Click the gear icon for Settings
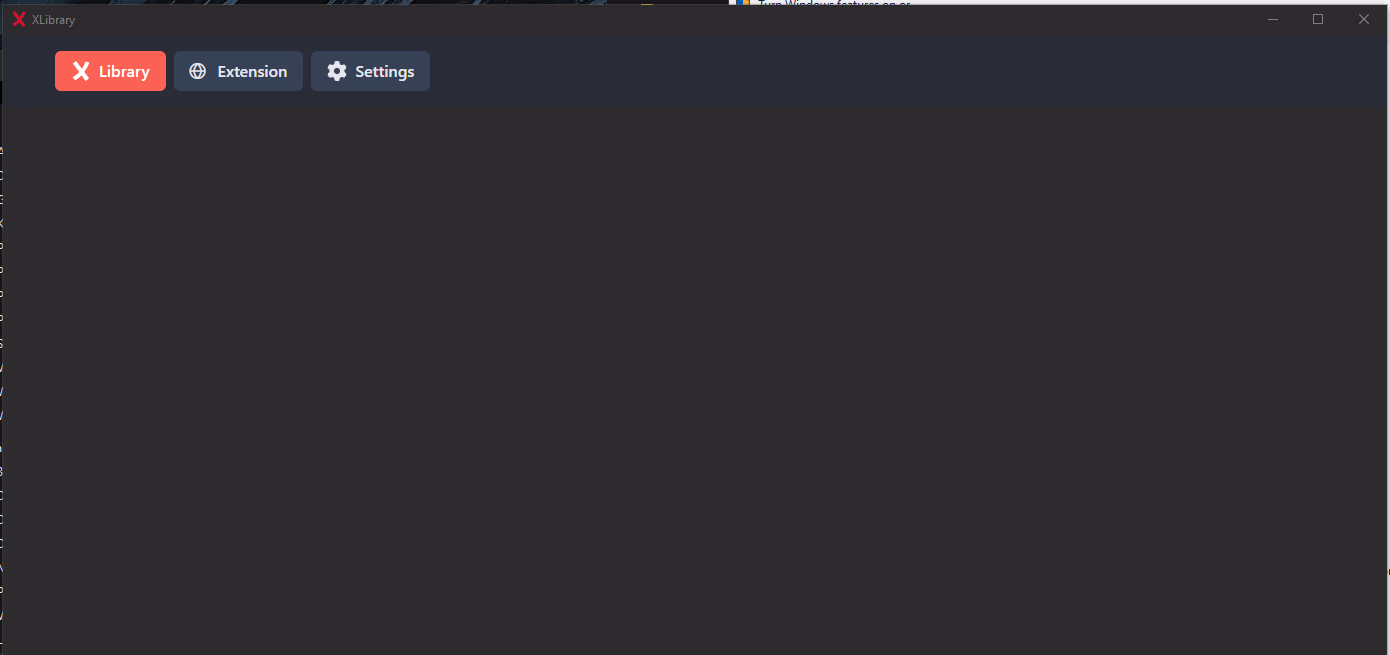This screenshot has height=655, width=1390. point(337,71)
